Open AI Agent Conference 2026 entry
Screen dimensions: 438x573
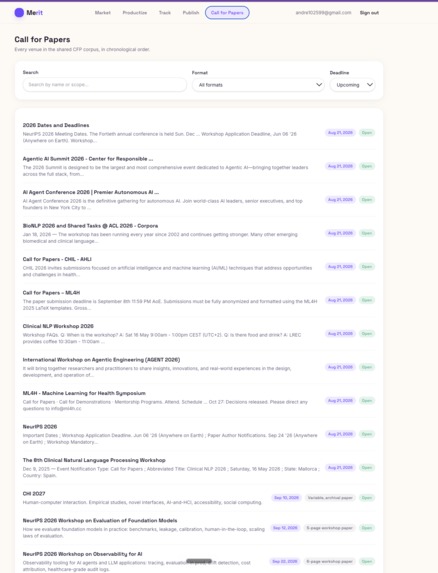91,192
